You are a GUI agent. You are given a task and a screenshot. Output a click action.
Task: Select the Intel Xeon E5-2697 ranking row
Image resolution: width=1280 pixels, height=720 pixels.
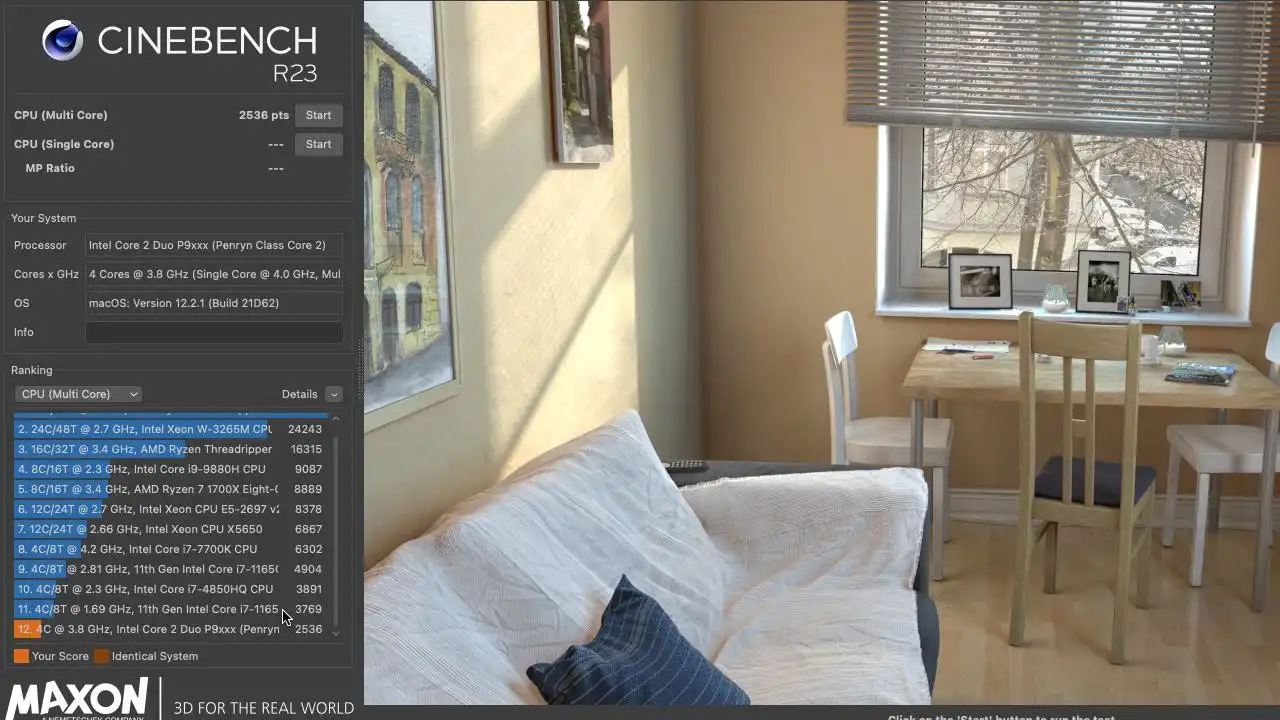[170, 509]
